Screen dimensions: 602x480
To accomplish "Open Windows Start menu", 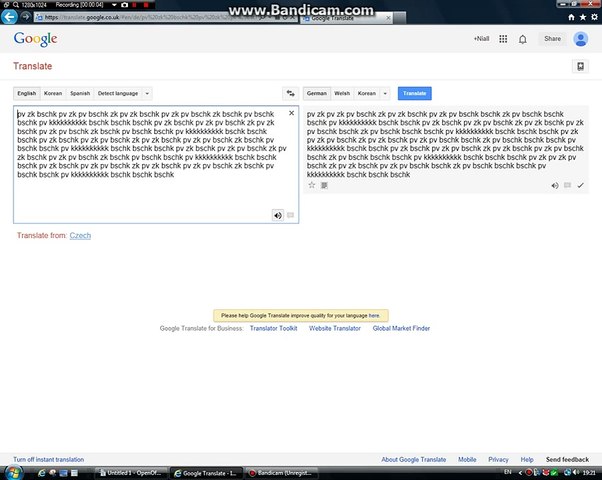I will pyautogui.click(x=12, y=473).
